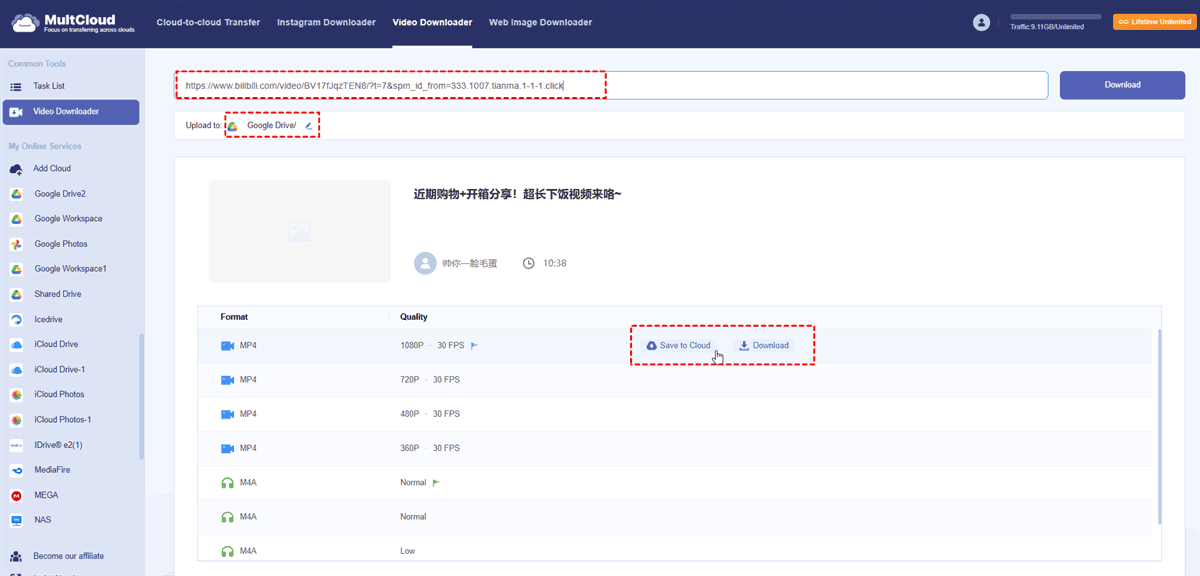
Task: Click the IDrive e2 icon
Action: coord(16,445)
